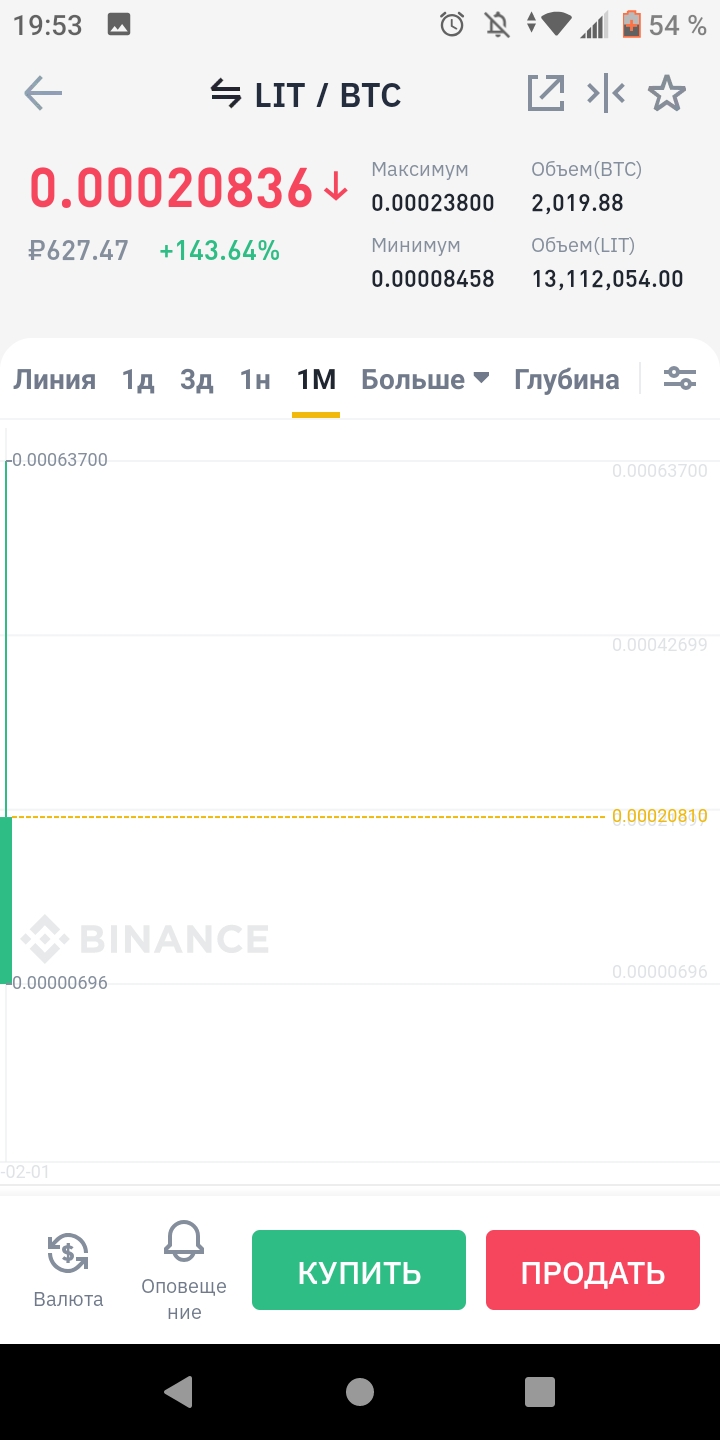Tap the back arrow icon
720x1440 pixels.
(x=43, y=95)
